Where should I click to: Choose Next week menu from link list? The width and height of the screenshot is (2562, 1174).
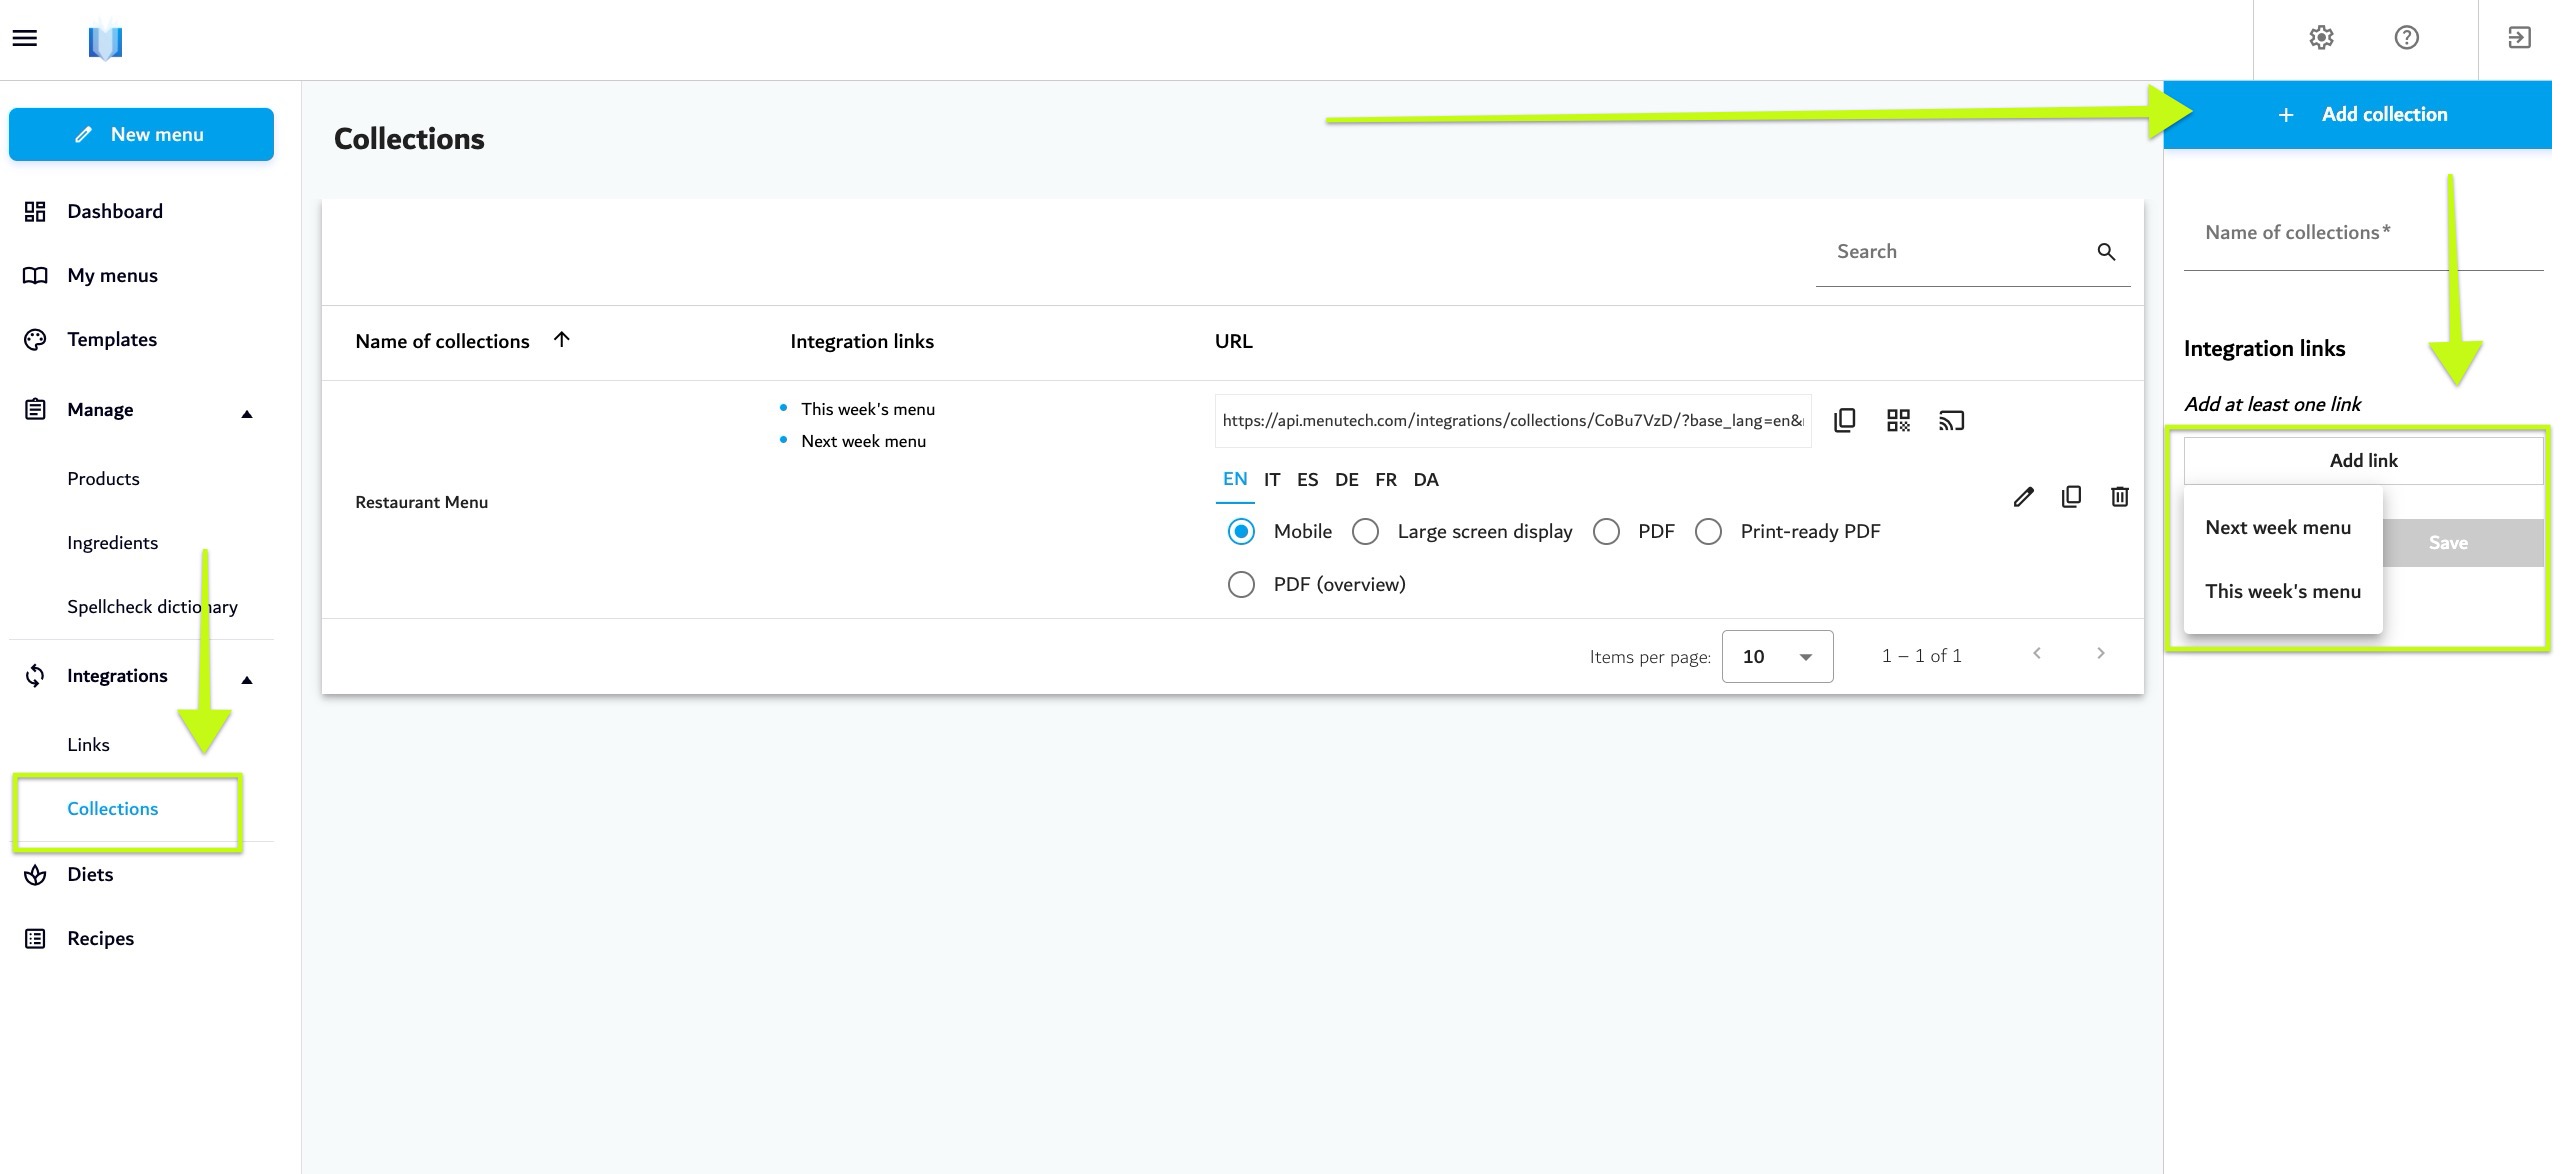pyautogui.click(x=2278, y=527)
